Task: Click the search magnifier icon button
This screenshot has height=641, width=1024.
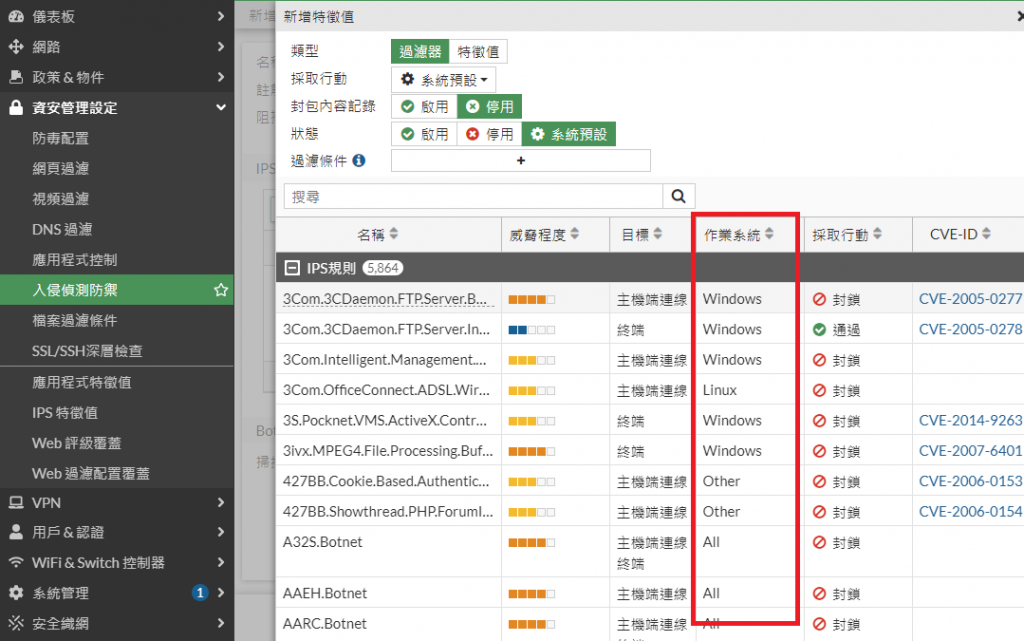Action: 680,197
